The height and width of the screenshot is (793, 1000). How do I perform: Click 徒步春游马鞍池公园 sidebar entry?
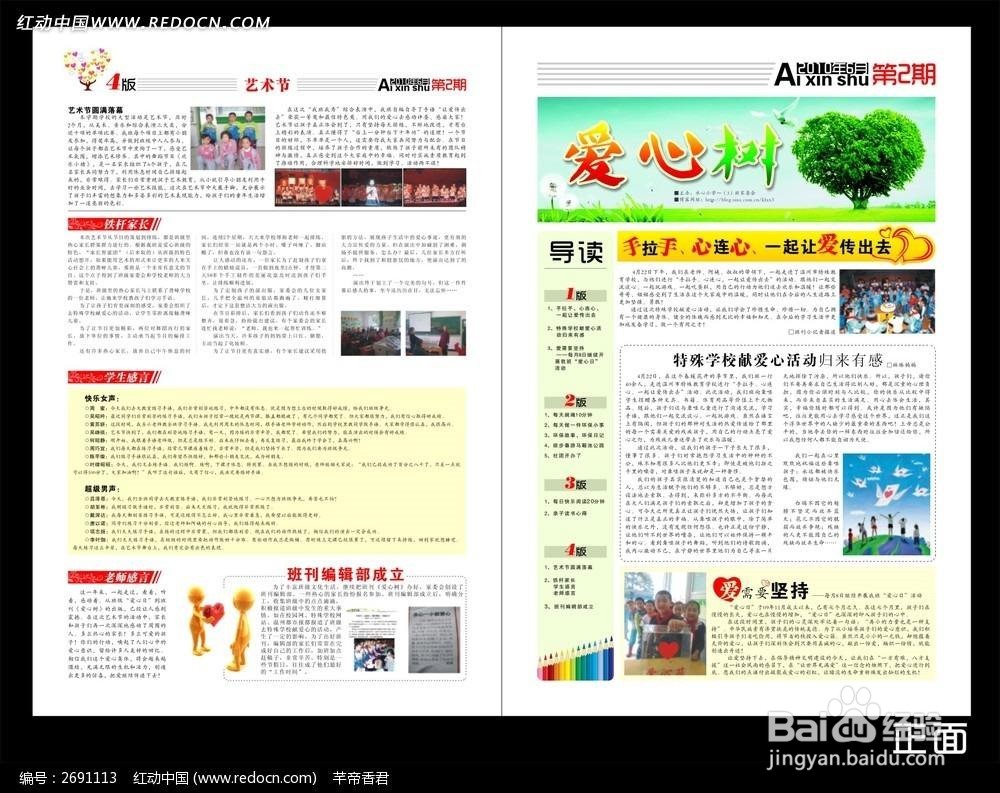click(x=575, y=445)
